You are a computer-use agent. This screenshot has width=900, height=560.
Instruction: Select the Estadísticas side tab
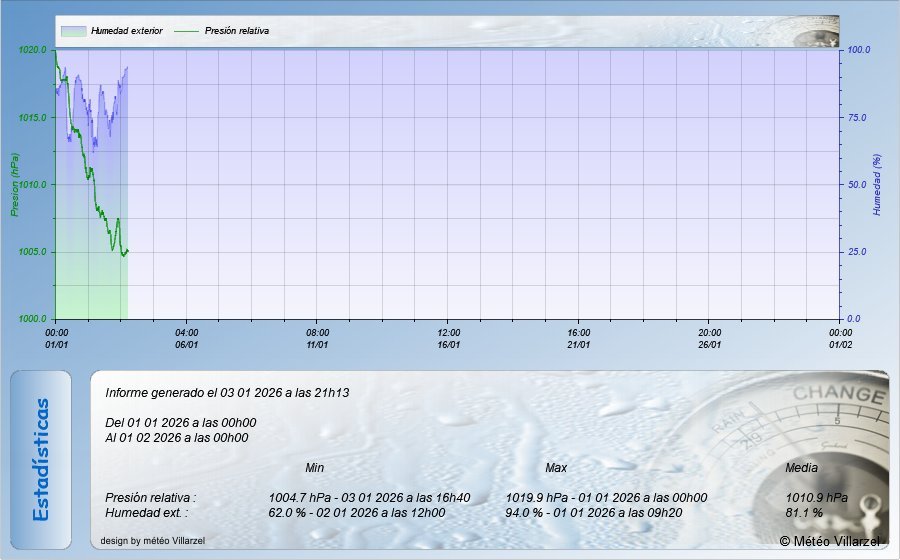[41, 460]
